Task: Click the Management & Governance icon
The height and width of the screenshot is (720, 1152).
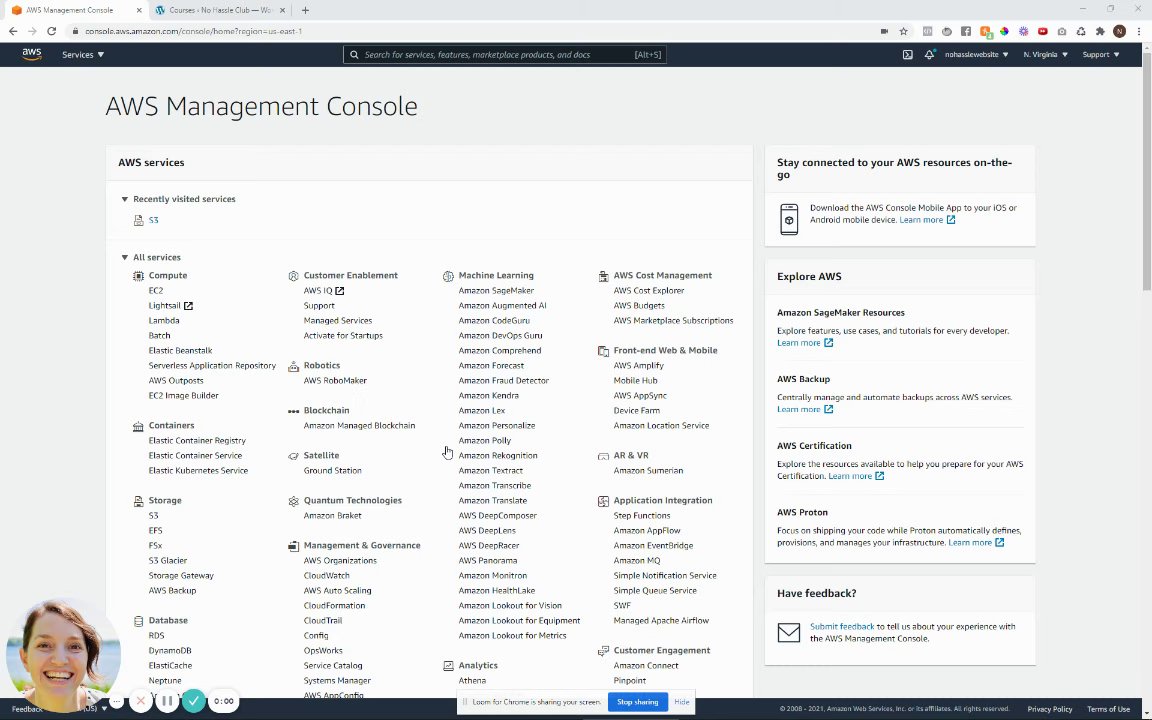Action: pos(293,545)
